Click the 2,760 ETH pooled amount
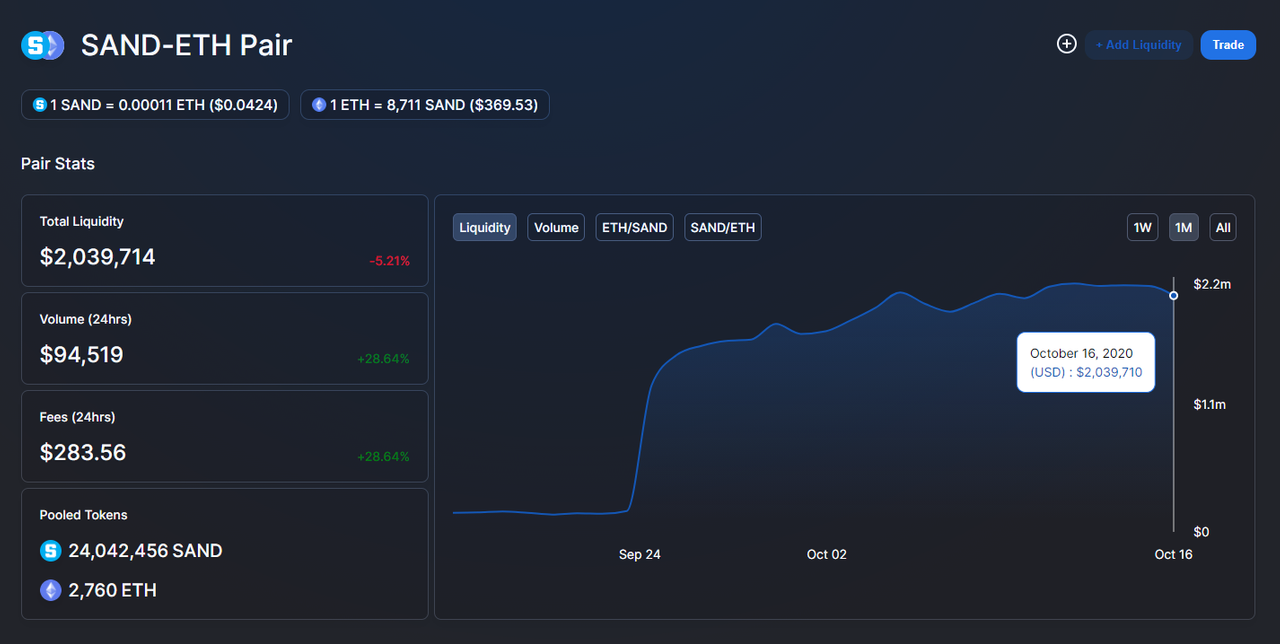1280x644 pixels. coord(112,590)
